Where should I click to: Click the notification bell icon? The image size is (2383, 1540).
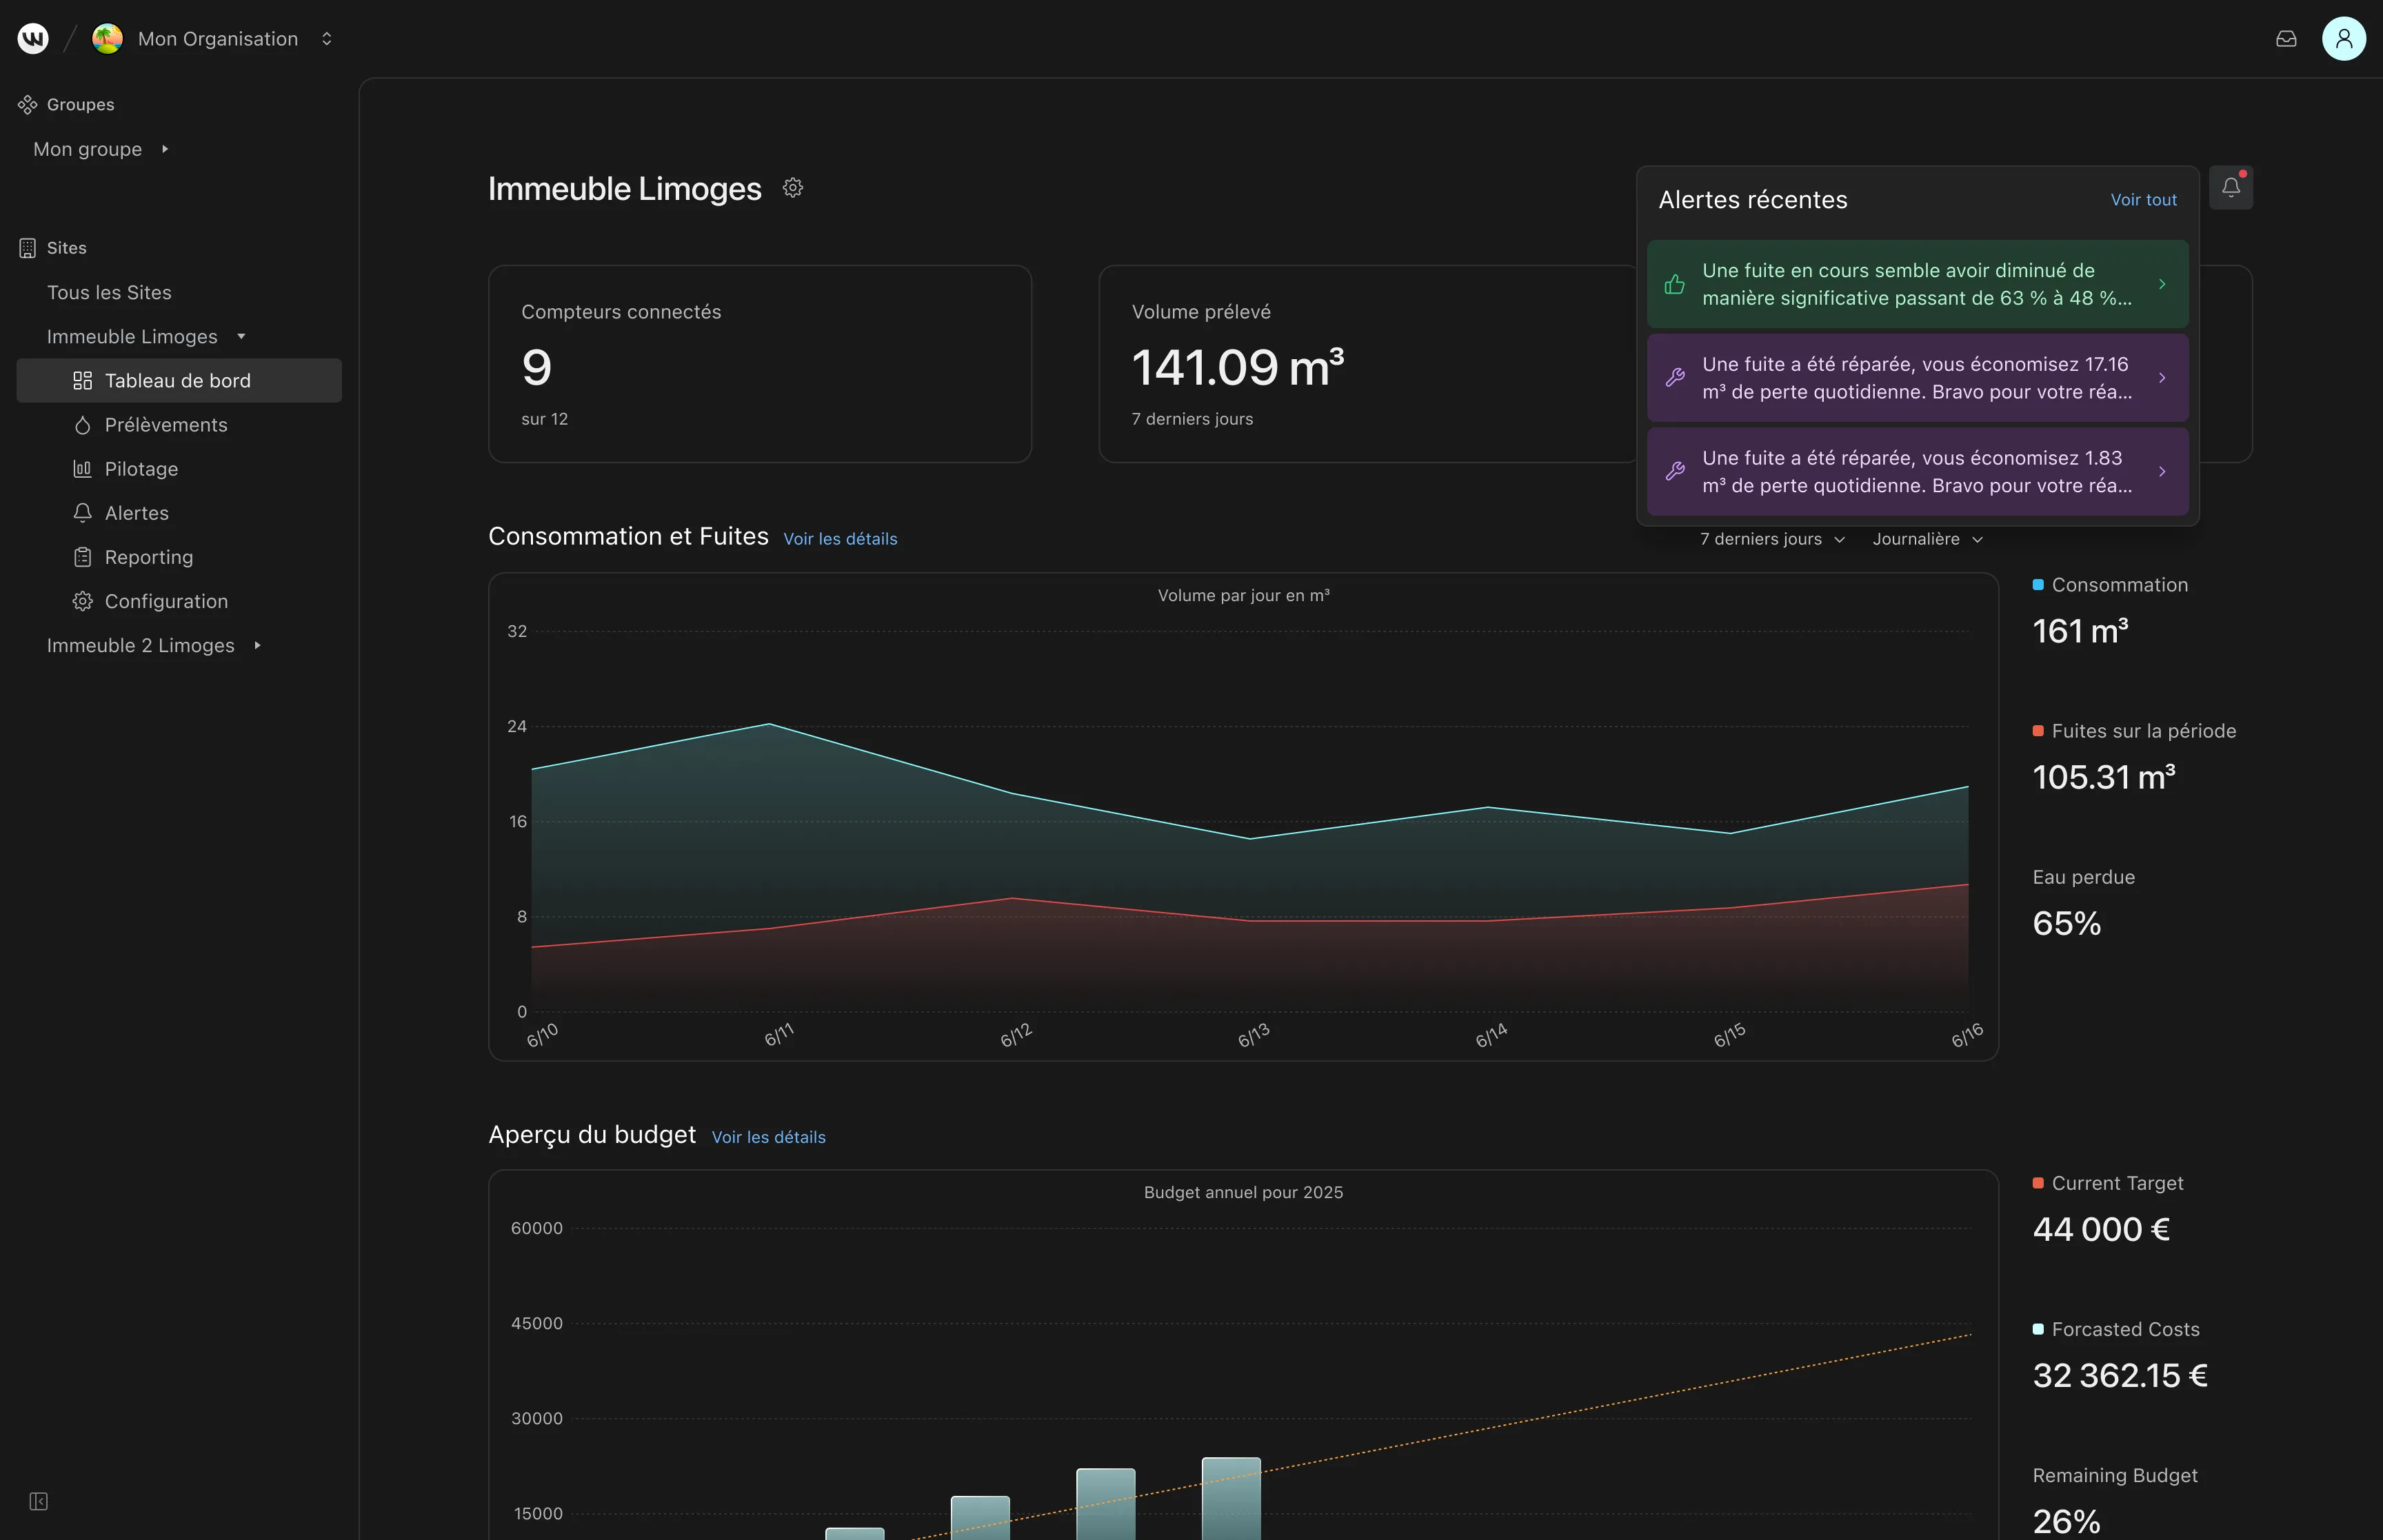click(x=2230, y=188)
